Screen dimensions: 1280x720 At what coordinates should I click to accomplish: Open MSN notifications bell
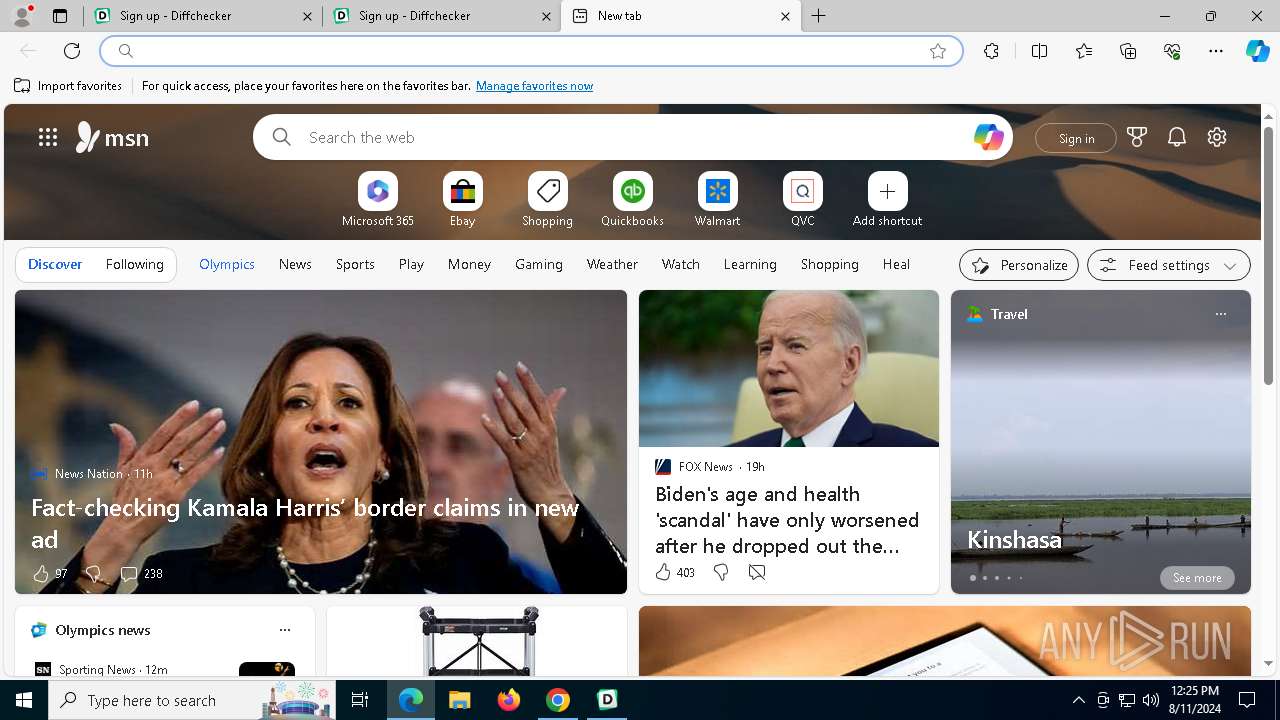pyautogui.click(x=1177, y=137)
